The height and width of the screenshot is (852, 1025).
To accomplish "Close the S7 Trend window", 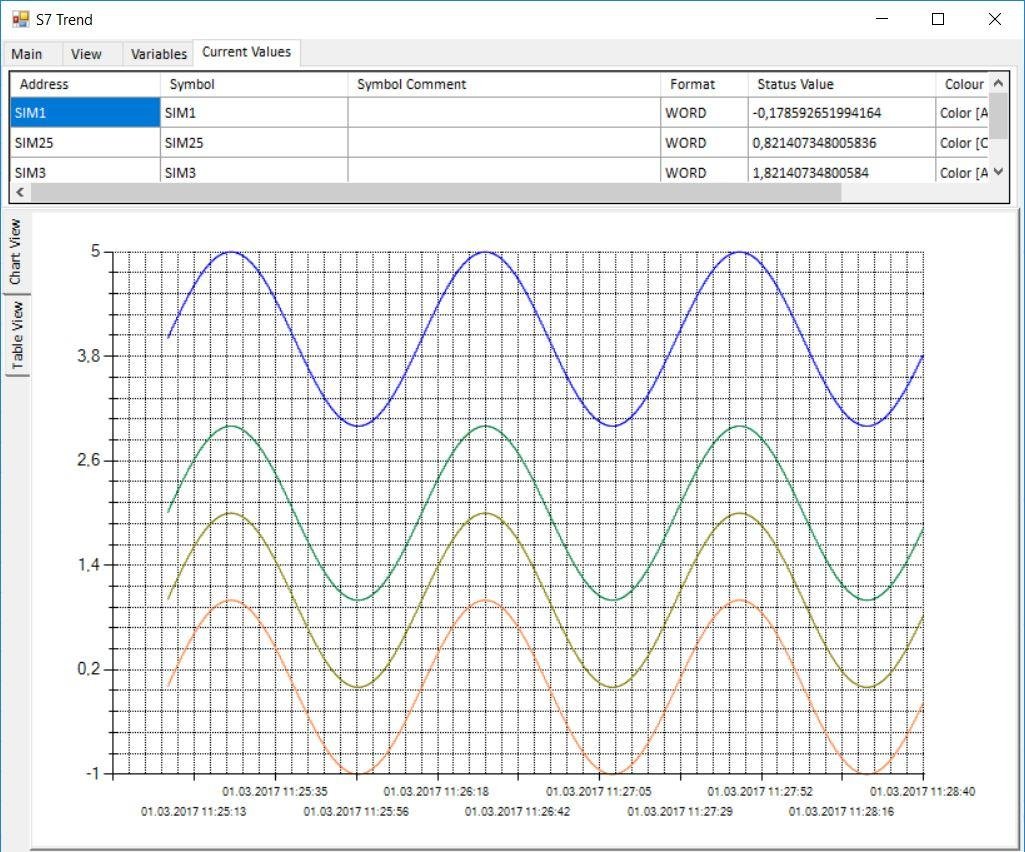I will click(994, 19).
